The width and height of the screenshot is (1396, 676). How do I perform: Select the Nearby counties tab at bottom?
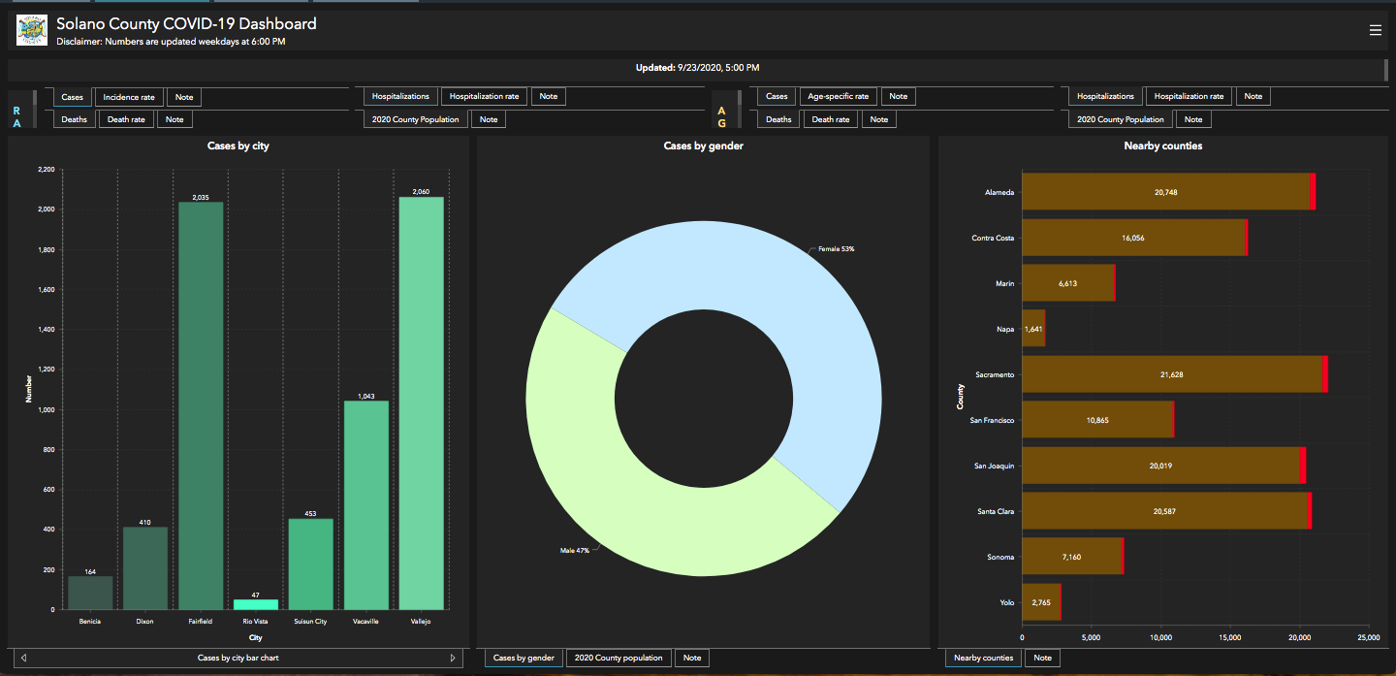(983, 658)
